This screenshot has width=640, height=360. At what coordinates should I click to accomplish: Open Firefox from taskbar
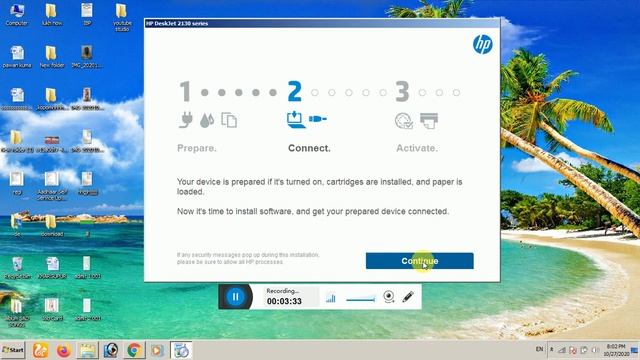click(64, 350)
